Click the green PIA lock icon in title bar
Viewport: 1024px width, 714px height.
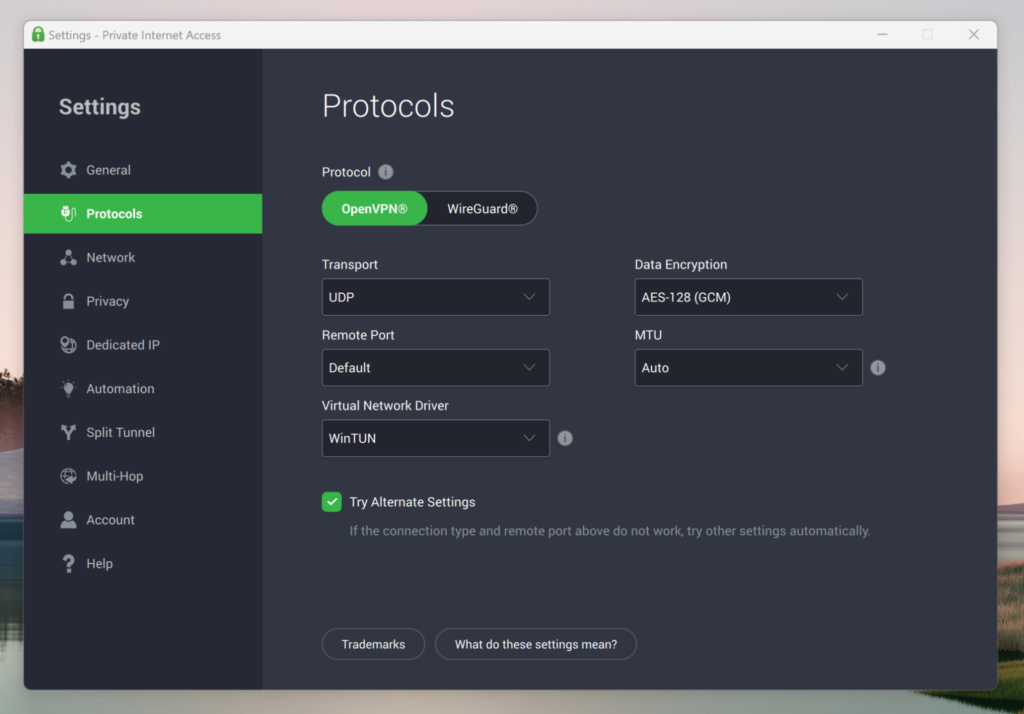38,35
